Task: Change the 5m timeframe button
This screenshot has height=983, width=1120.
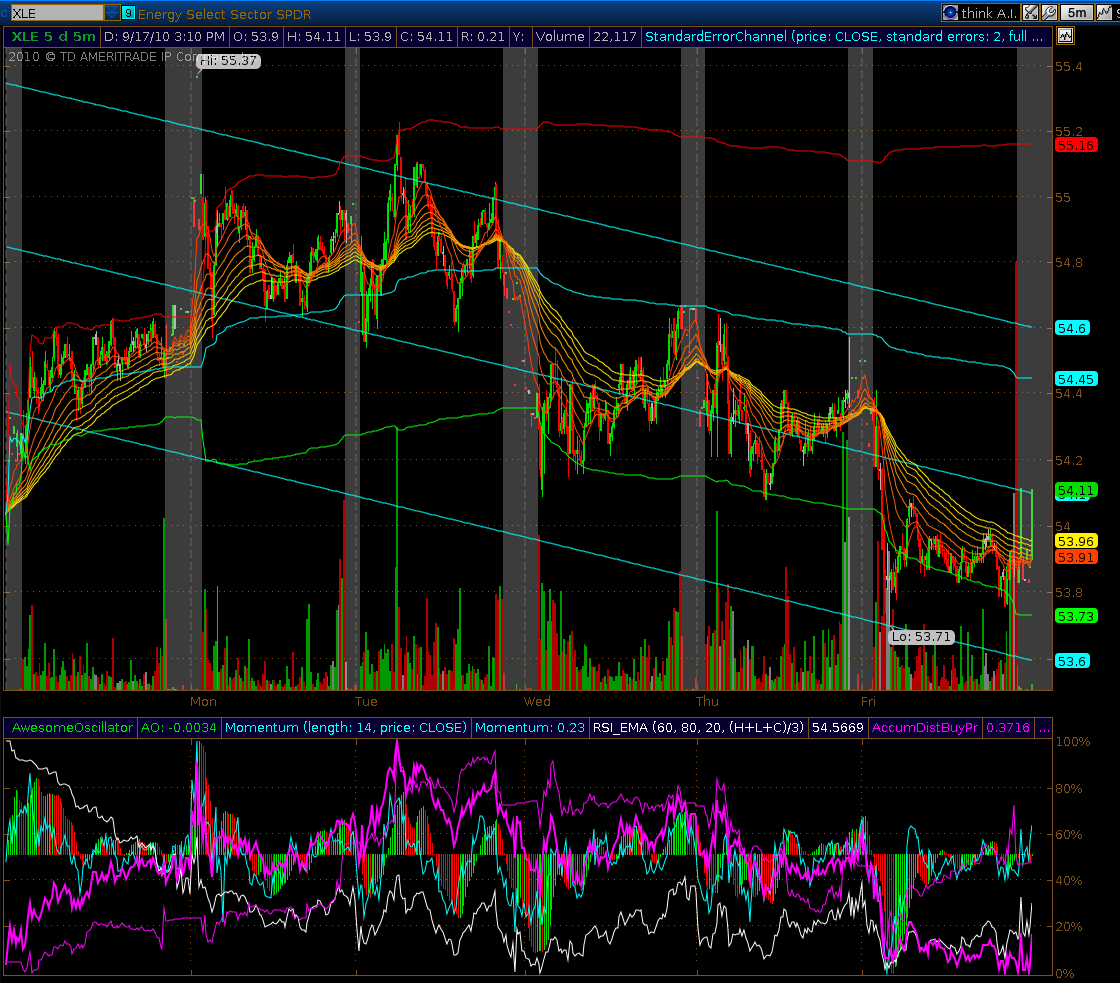Action: (1076, 12)
